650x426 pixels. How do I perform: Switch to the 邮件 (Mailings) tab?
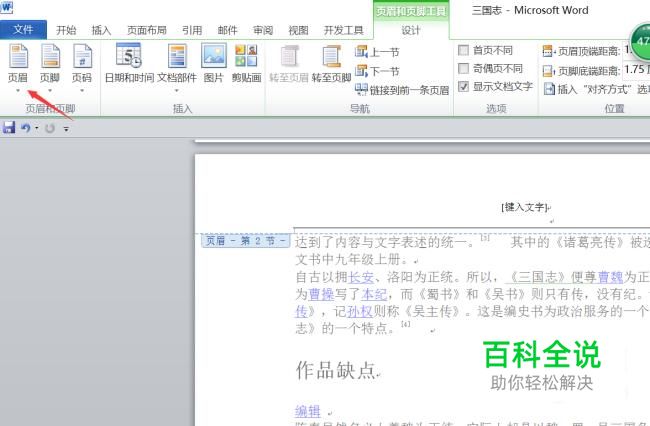click(228, 30)
